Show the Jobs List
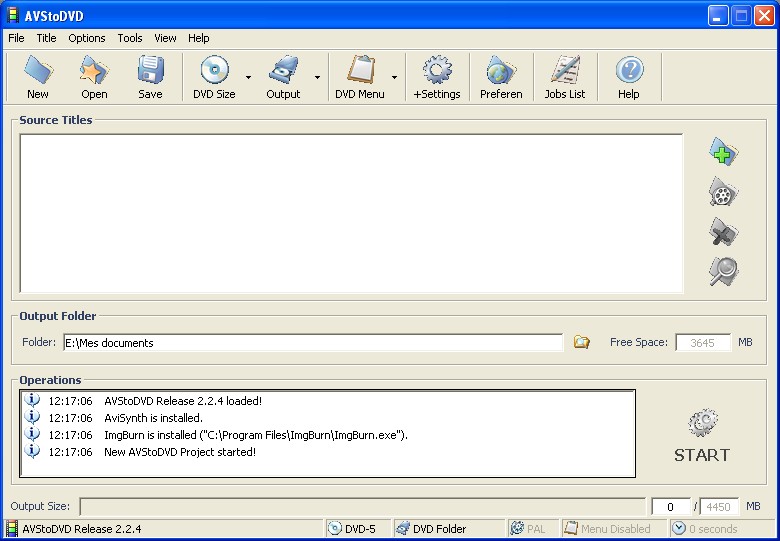 (565, 76)
